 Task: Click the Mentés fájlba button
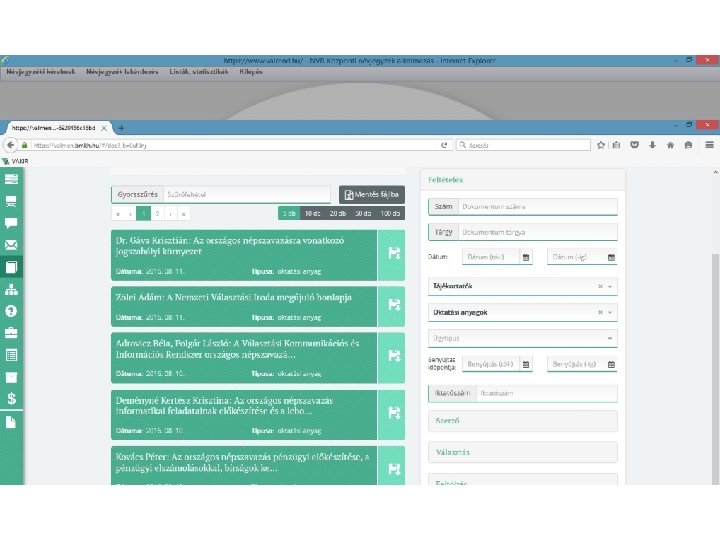click(x=372, y=195)
